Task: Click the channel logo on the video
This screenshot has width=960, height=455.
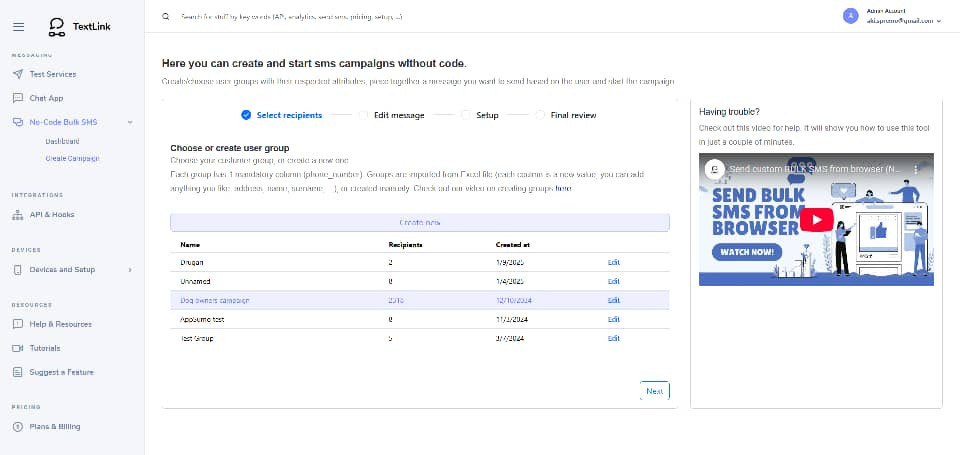Action: [714, 168]
